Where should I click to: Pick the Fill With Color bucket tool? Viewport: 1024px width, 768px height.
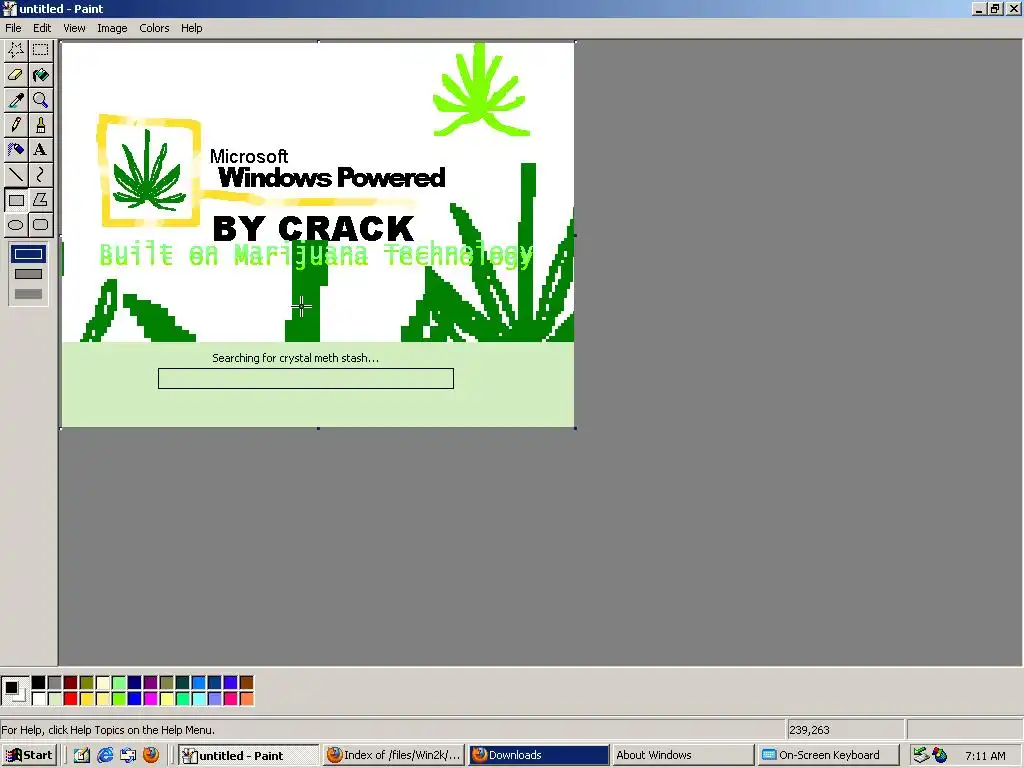point(40,75)
